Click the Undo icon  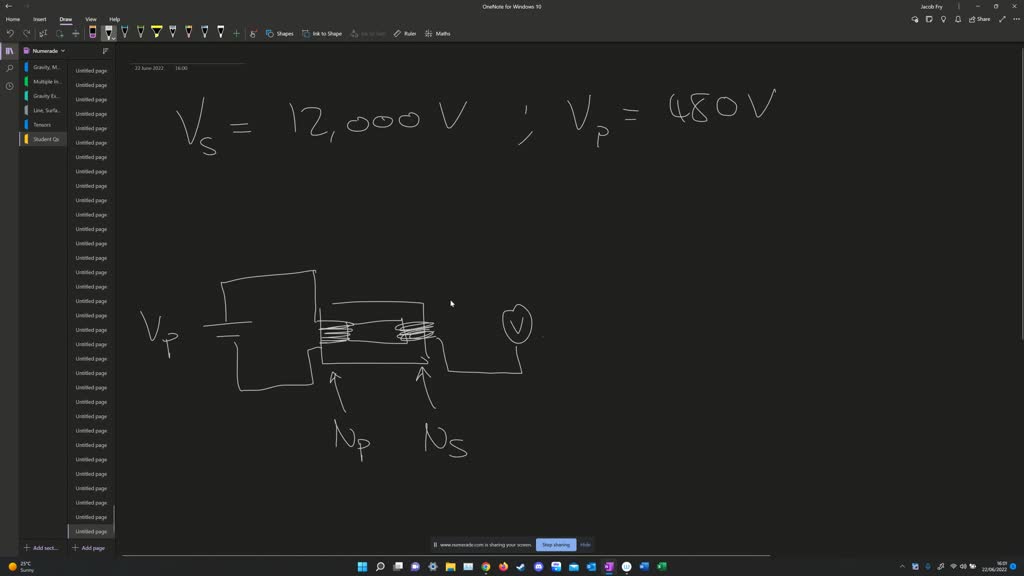tap(11, 33)
